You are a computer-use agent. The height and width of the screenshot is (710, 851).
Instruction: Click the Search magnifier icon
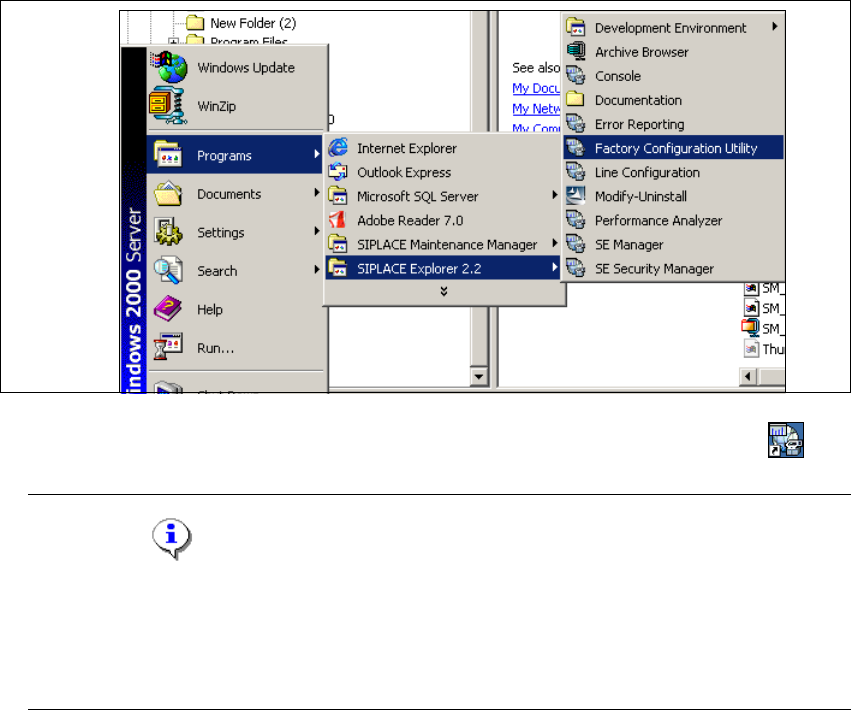[x=168, y=270]
